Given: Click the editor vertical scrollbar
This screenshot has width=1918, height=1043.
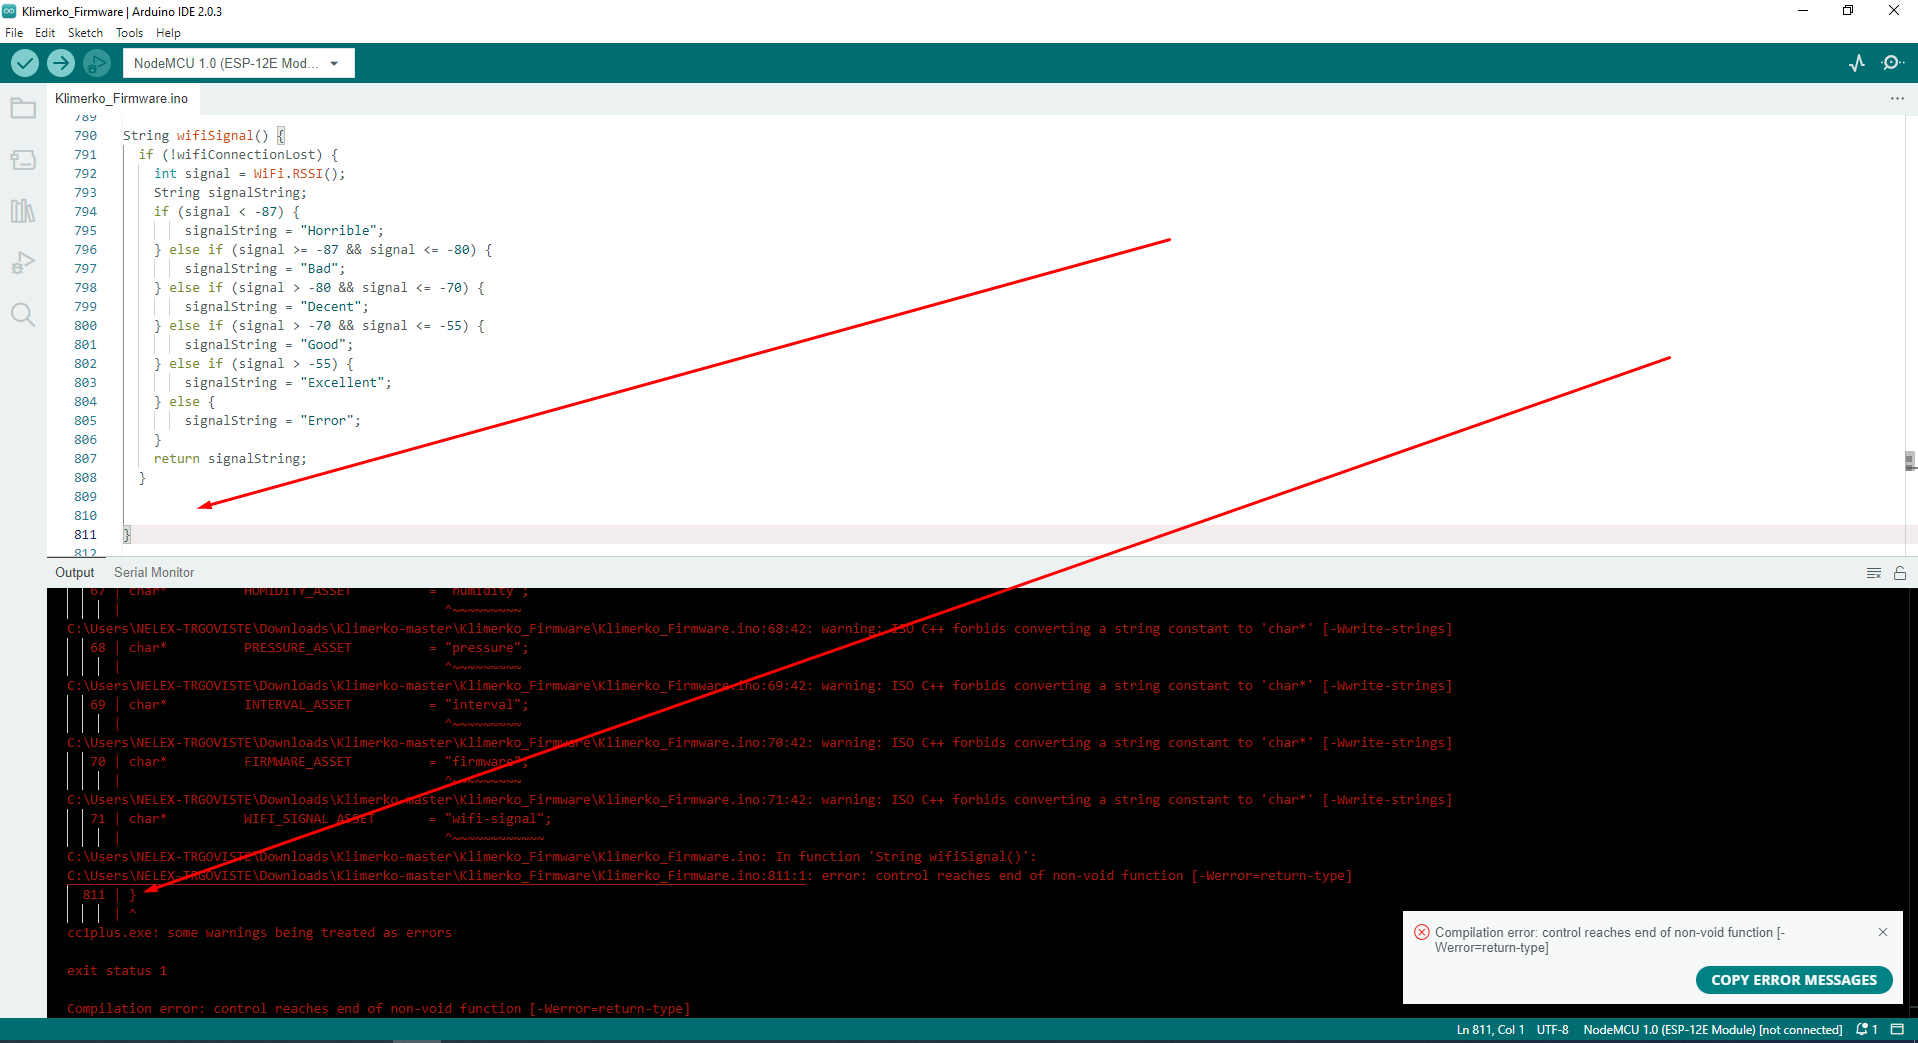Looking at the screenshot, I should click(1910, 462).
